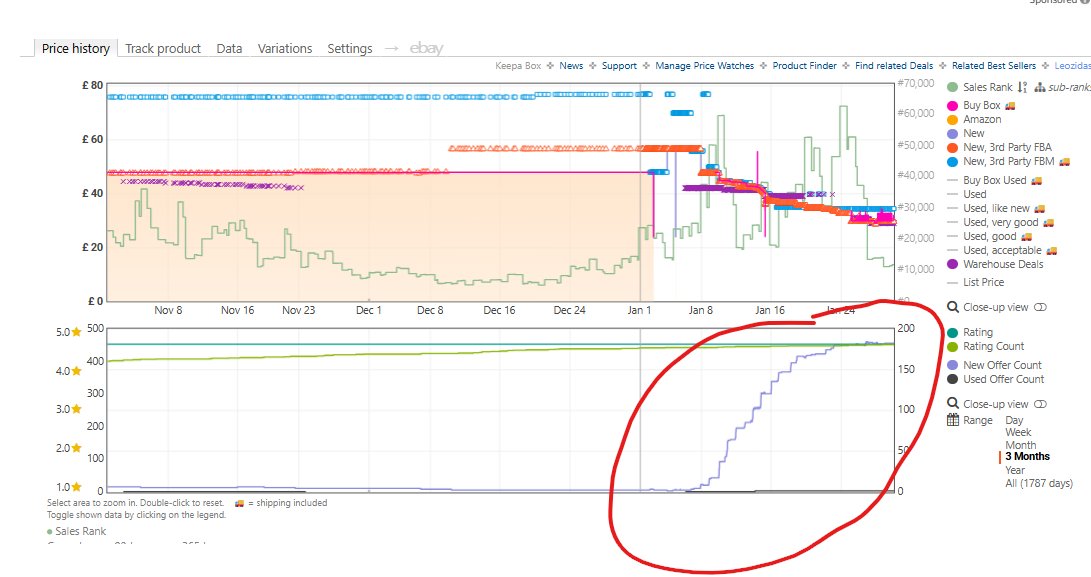Click the Dec 1 date axis label

pyautogui.click(x=369, y=310)
